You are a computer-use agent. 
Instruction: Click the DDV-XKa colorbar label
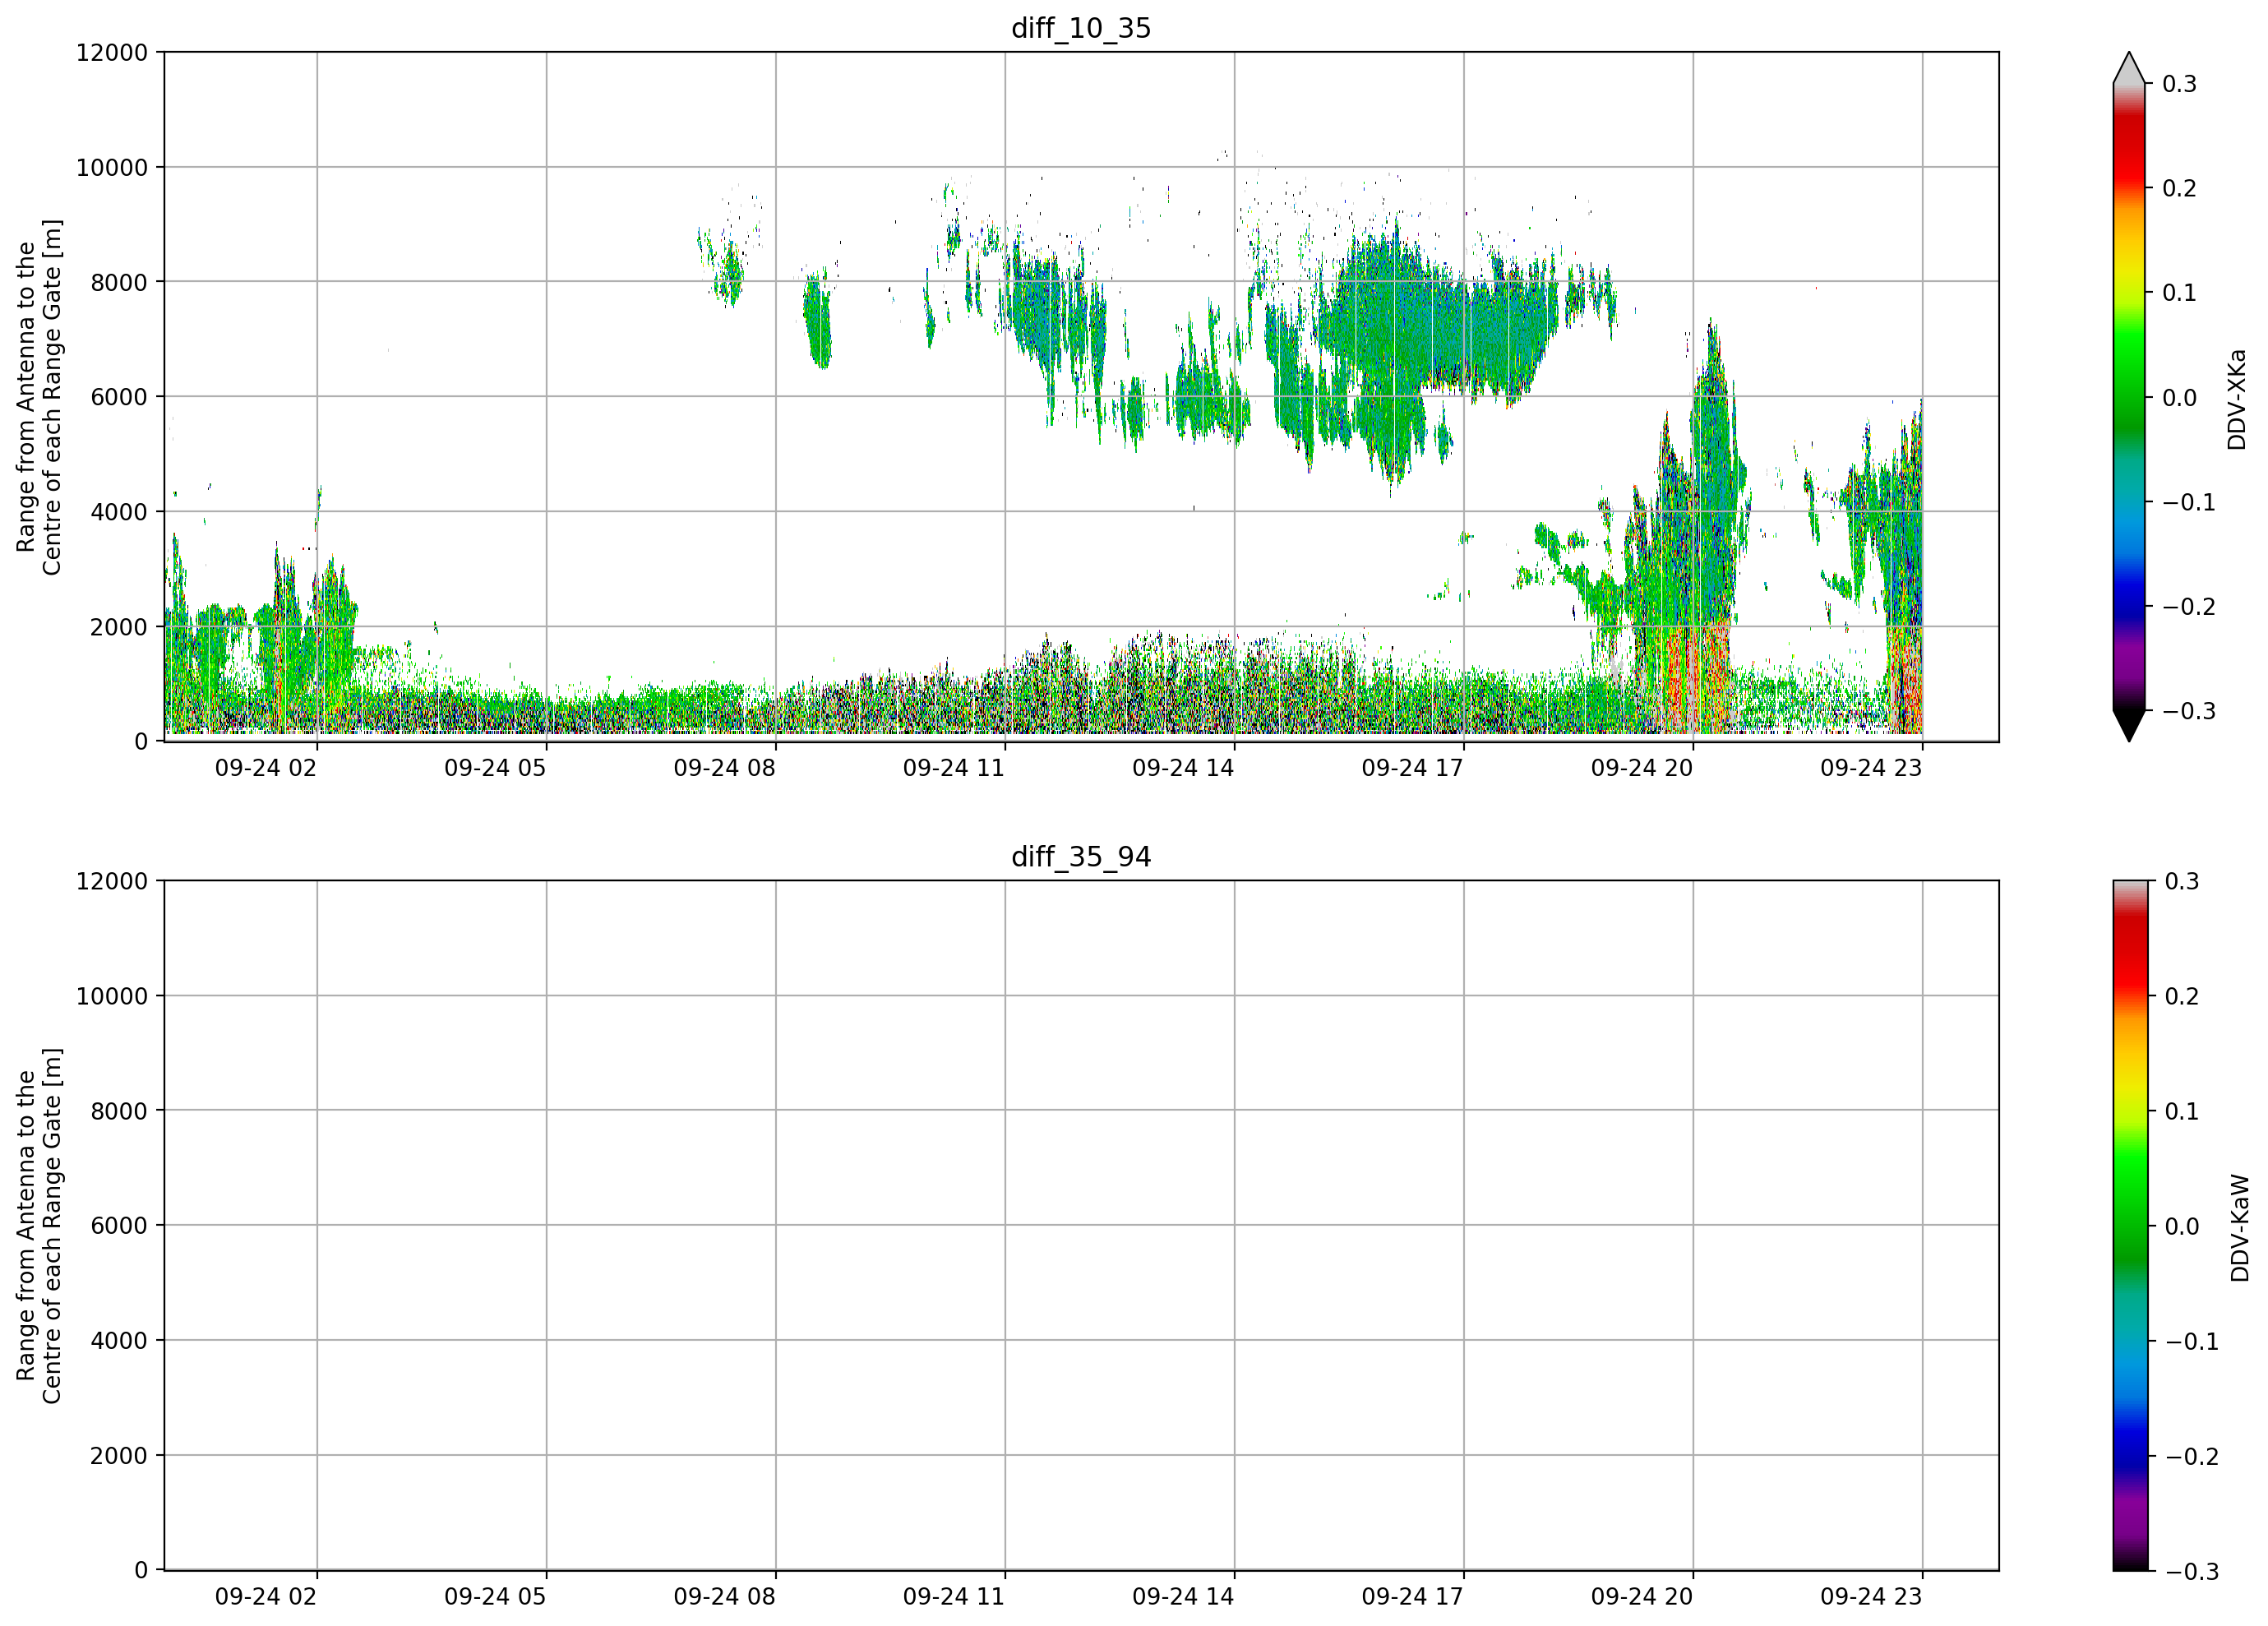coord(2236,399)
